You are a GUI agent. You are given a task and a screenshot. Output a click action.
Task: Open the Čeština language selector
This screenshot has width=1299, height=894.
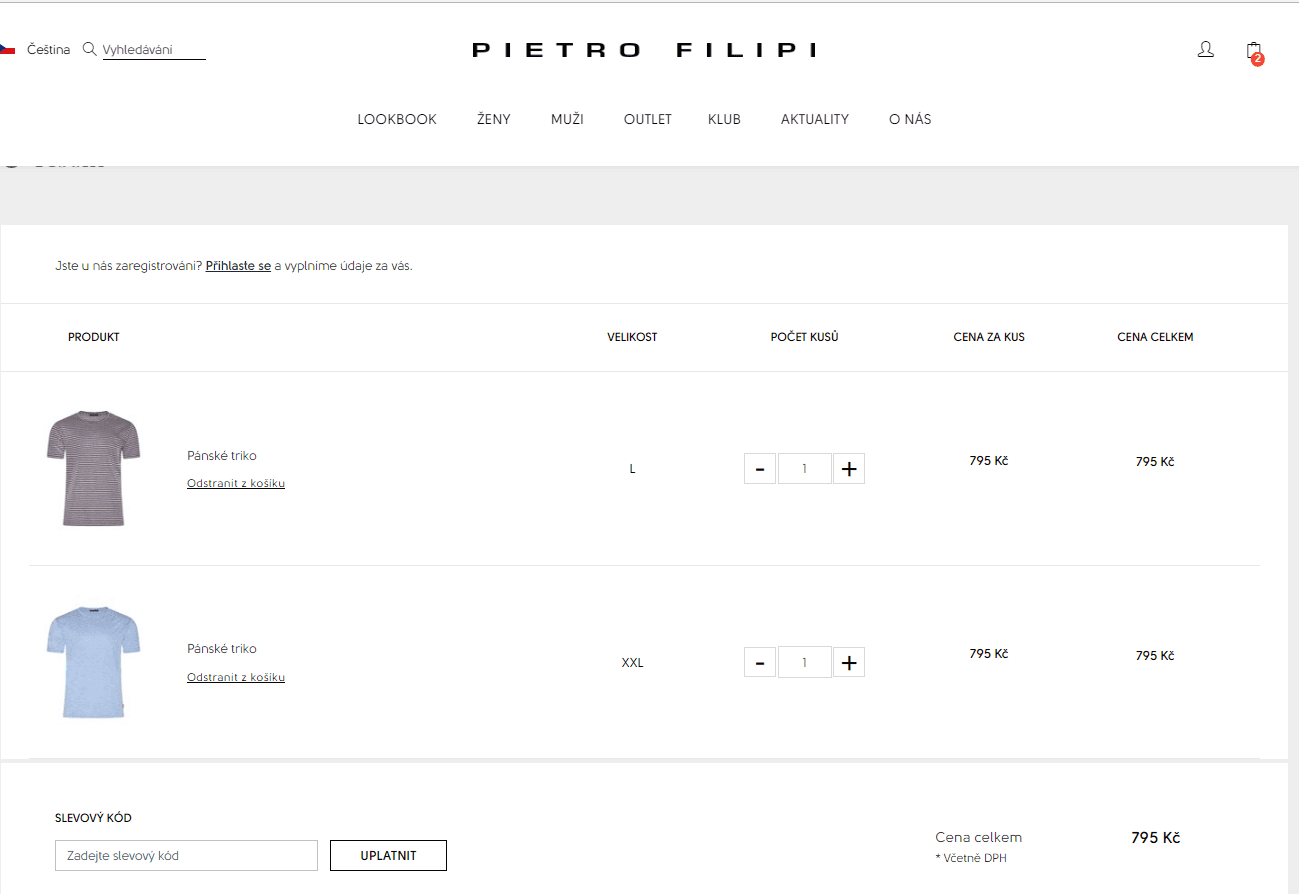point(48,50)
